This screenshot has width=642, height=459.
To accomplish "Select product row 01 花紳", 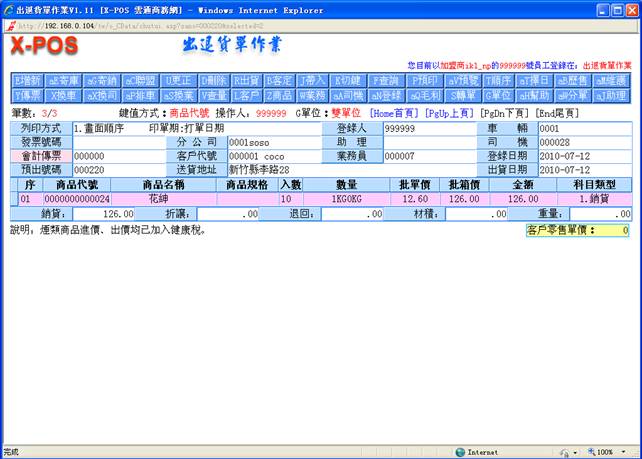I will pyautogui.click(x=157, y=199).
